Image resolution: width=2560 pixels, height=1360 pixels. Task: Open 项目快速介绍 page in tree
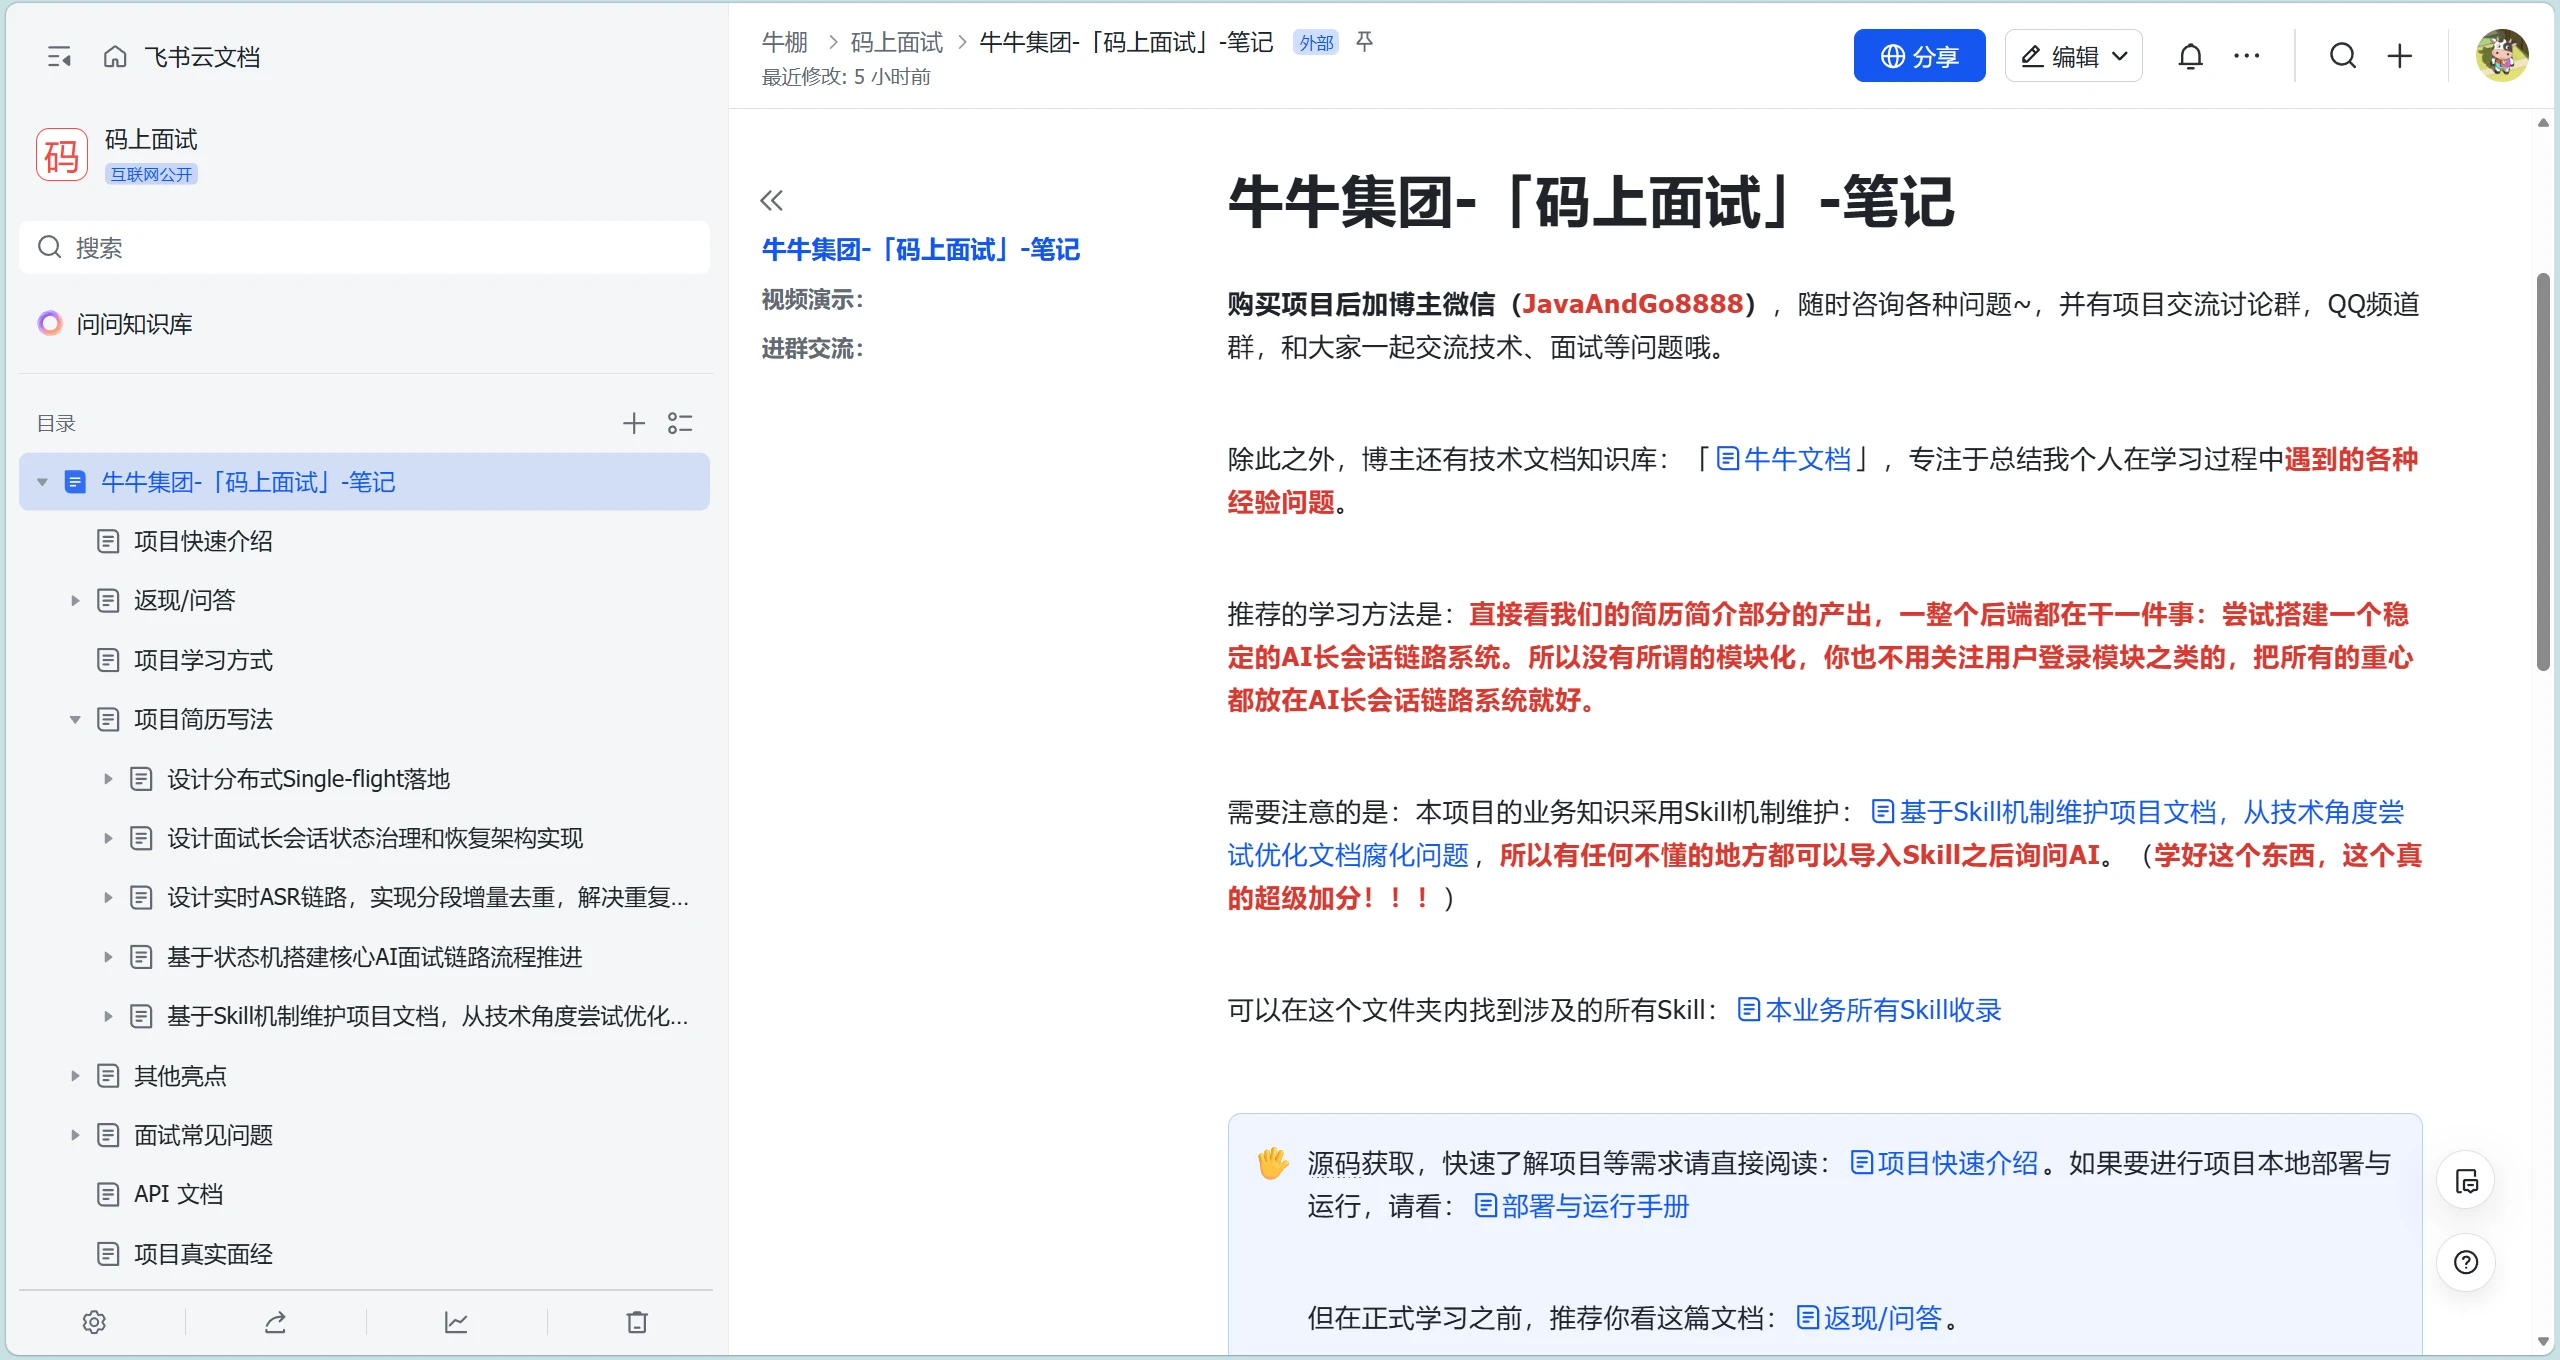(203, 541)
